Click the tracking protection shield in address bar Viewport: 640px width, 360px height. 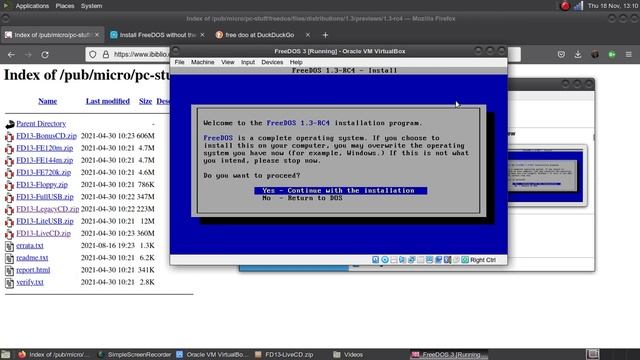[x=93, y=54]
